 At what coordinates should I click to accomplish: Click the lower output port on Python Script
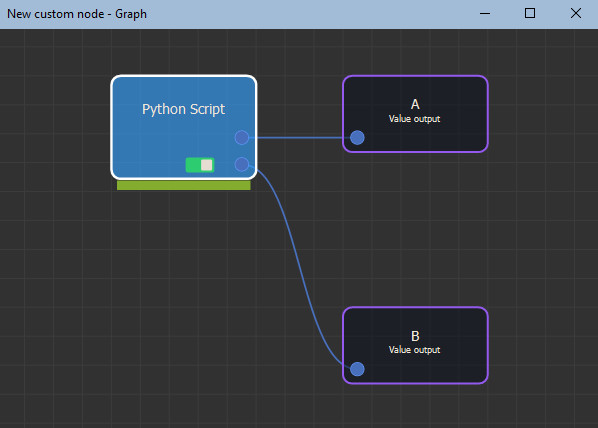pos(241,164)
